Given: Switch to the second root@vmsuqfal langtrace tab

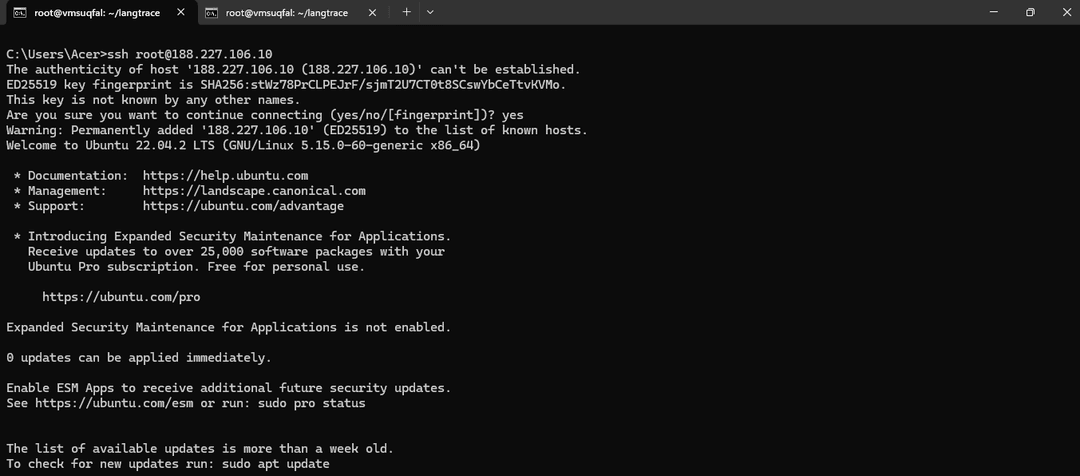Looking at the screenshot, I should (290, 13).
